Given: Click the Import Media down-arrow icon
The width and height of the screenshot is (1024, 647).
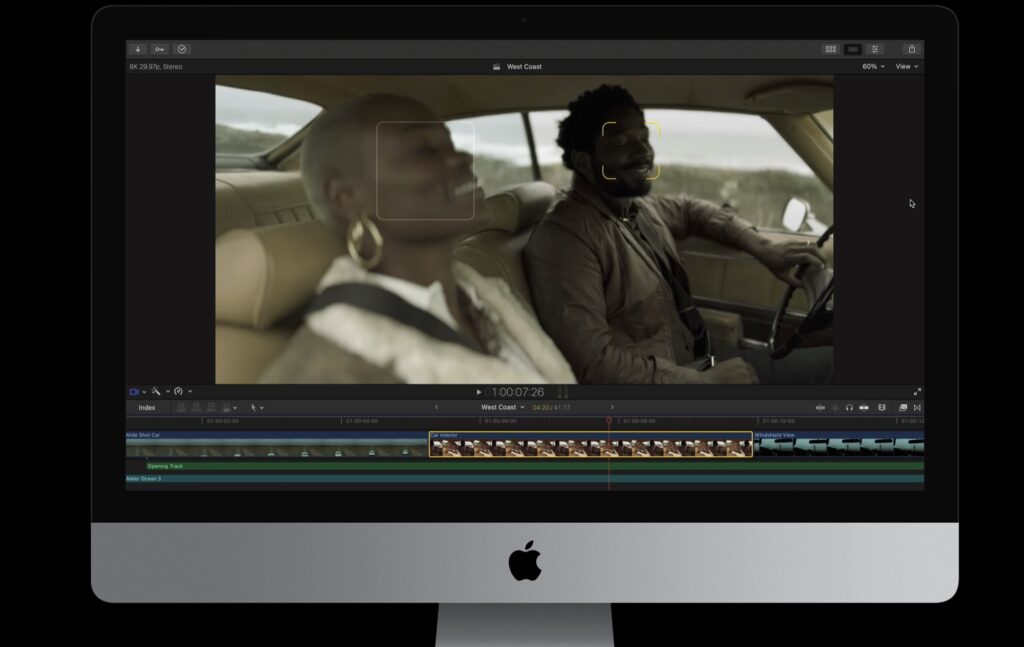Looking at the screenshot, I should point(138,49).
